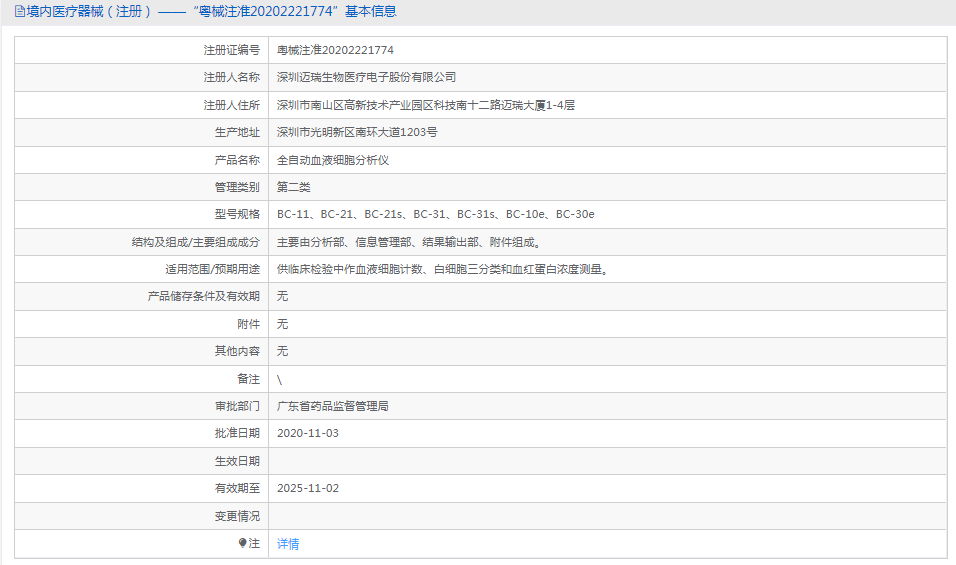Select structure text 主要由分析部、信息管理部
956x565 pixels.
pos(408,242)
